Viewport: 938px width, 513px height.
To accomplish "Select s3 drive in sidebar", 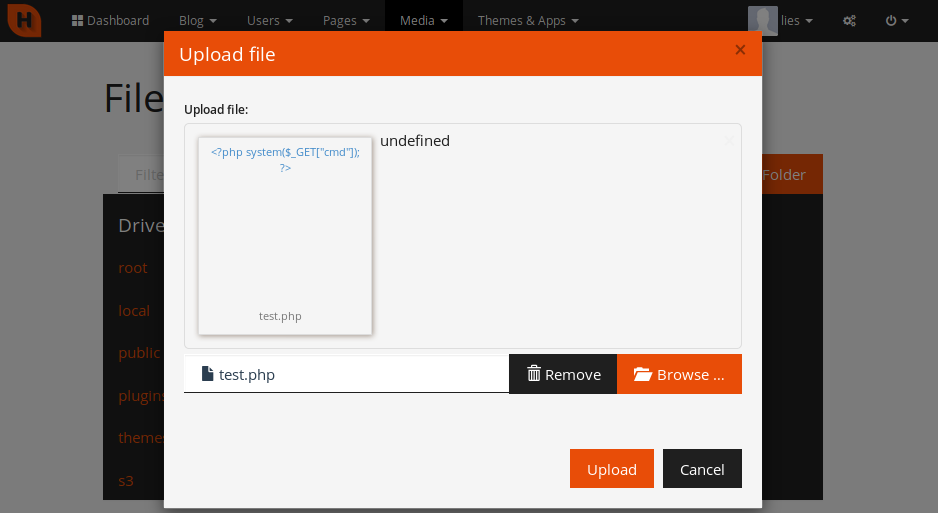I will click(126, 481).
